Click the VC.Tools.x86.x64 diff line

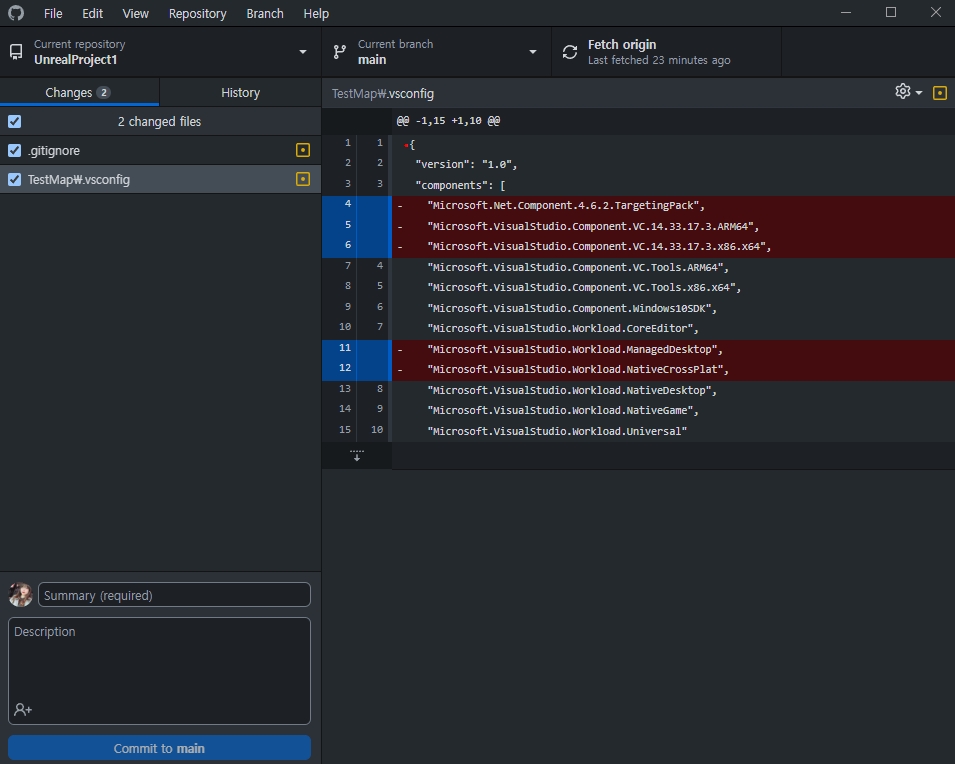(673, 288)
